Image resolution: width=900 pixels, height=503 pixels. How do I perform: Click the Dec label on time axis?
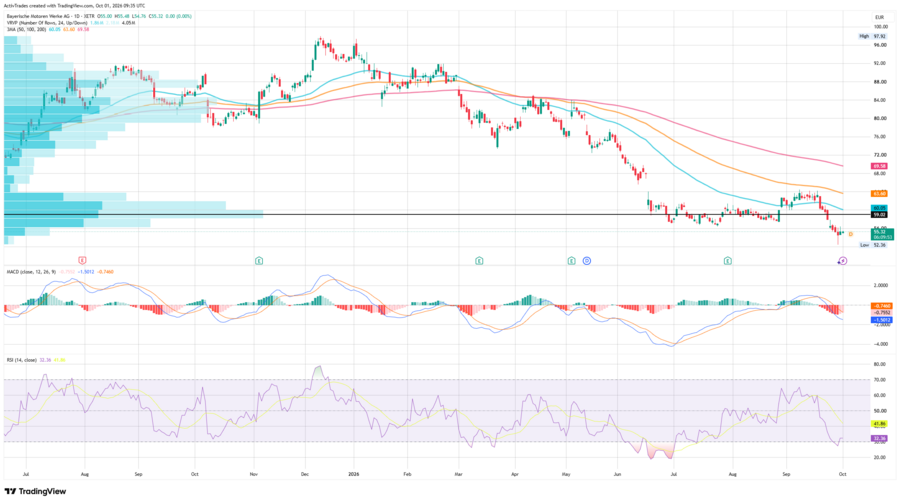[x=305, y=475]
